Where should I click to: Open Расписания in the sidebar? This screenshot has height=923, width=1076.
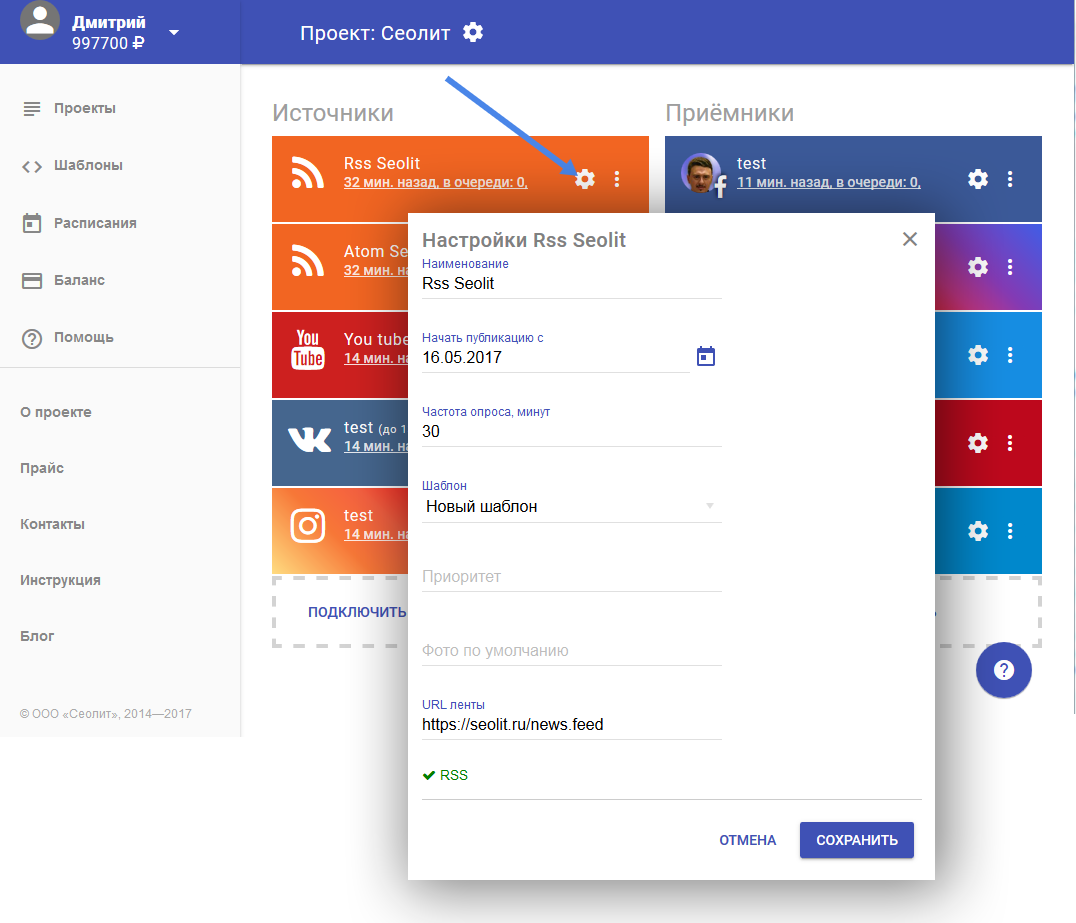click(95, 223)
